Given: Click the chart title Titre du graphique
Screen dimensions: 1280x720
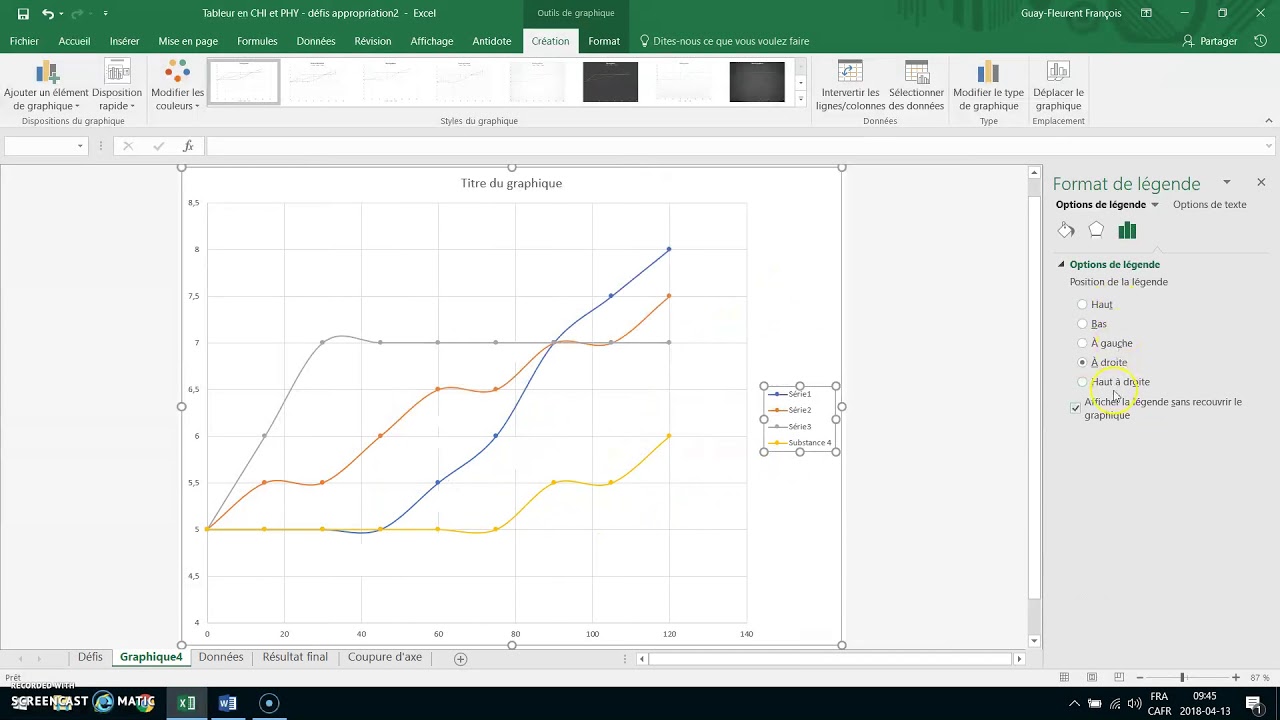Looking at the screenshot, I should tap(511, 183).
